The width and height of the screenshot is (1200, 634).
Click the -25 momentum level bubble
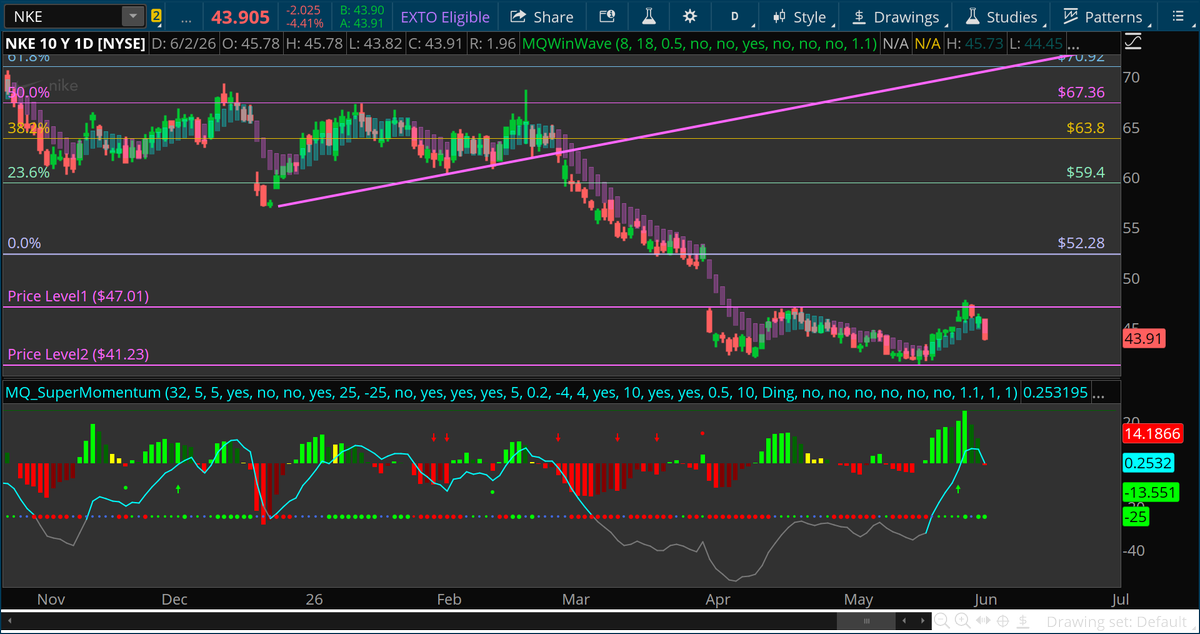(1136, 517)
